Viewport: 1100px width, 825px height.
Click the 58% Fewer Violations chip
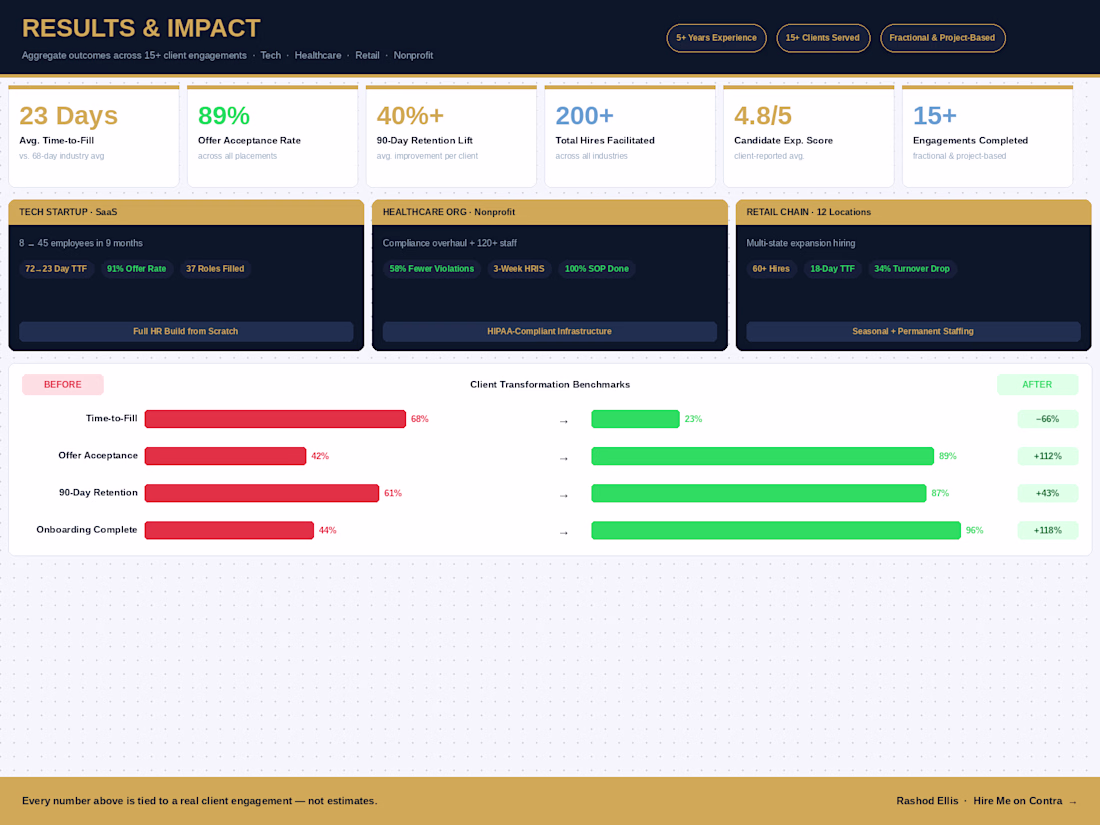431,269
